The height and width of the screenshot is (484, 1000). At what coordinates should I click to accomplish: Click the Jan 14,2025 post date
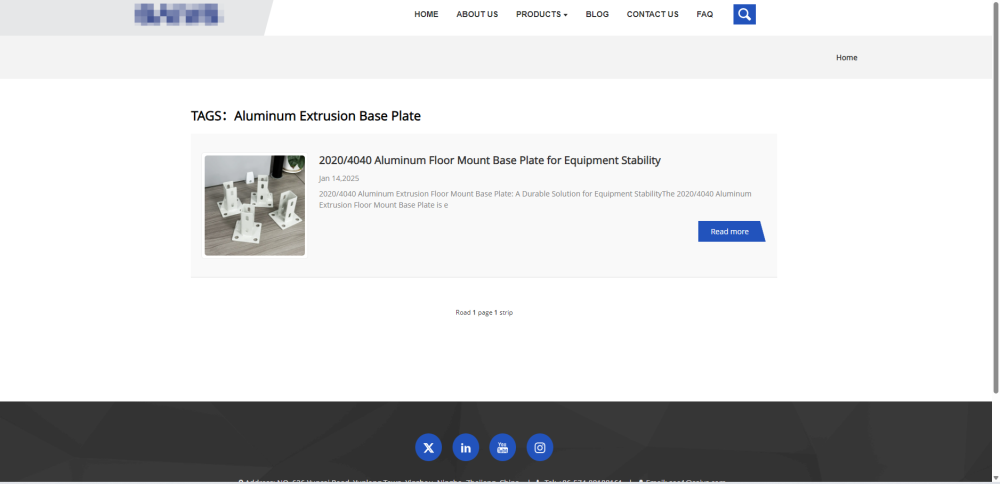[x=339, y=179]
